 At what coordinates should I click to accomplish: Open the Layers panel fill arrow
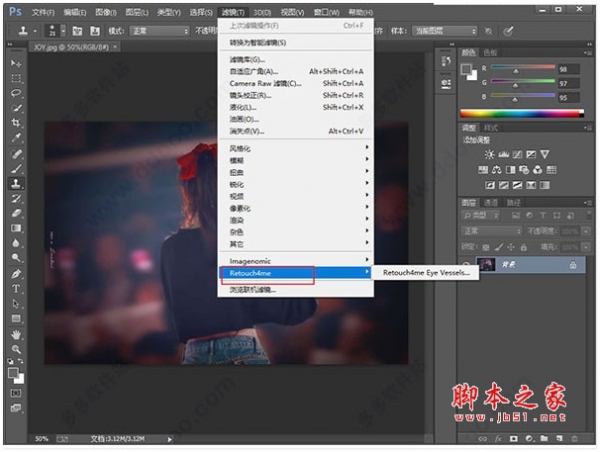(x=586, y=247)
